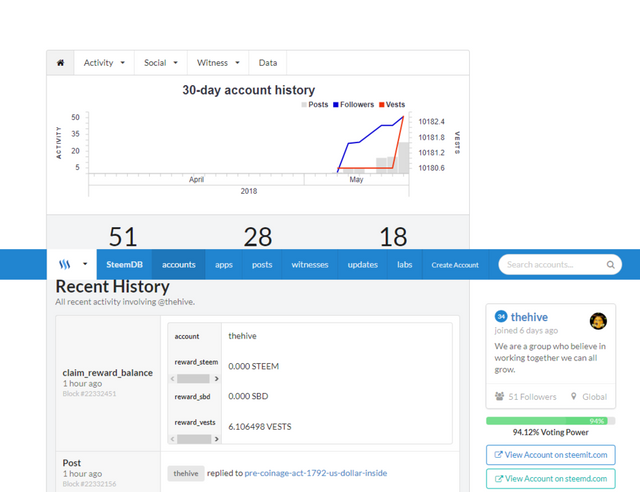This screenshot has height=492, width=640.
Task: Toggle Posts series in chart legend
Action: click(315, 105)
